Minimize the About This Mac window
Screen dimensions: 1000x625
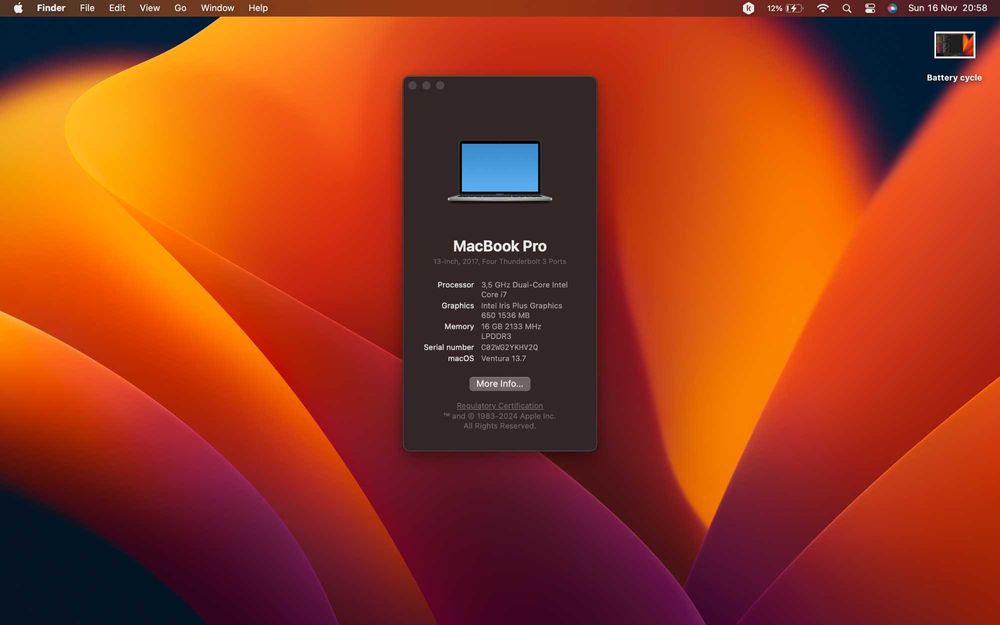pos(427,85)
